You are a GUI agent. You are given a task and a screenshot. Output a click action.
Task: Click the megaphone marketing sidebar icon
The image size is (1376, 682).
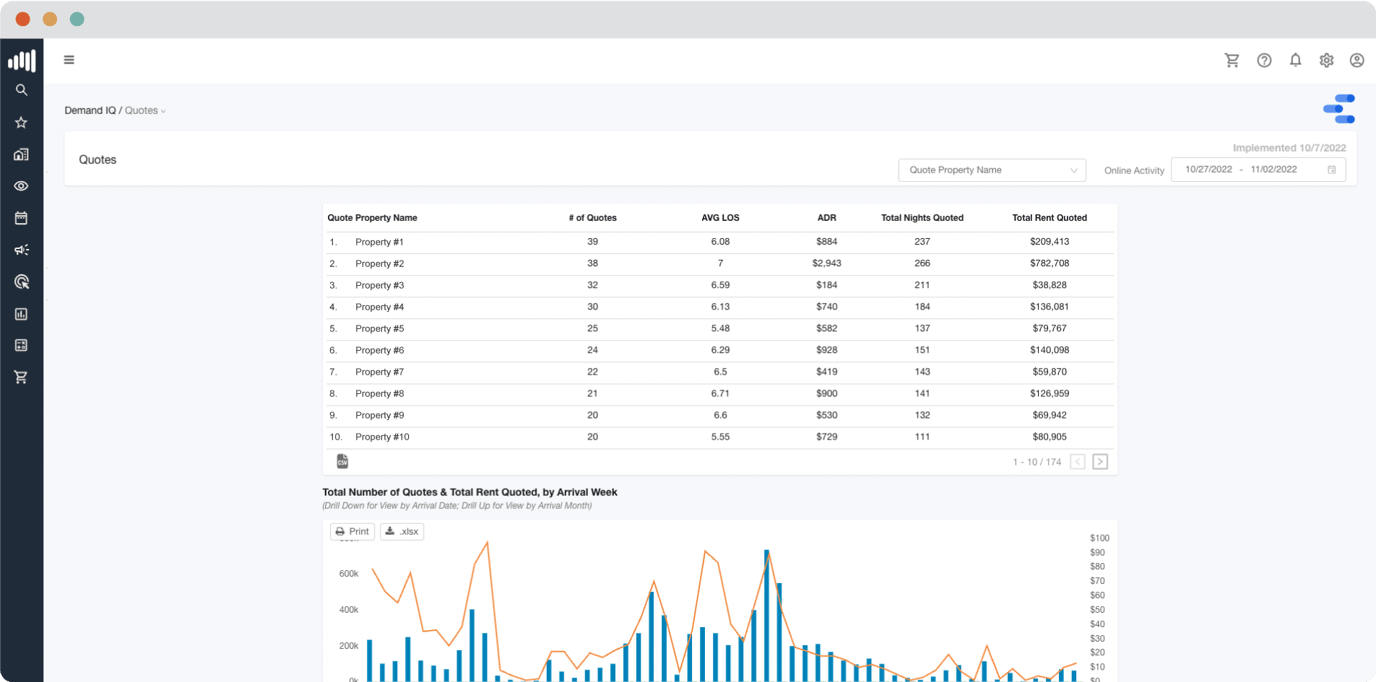[21, 250]
